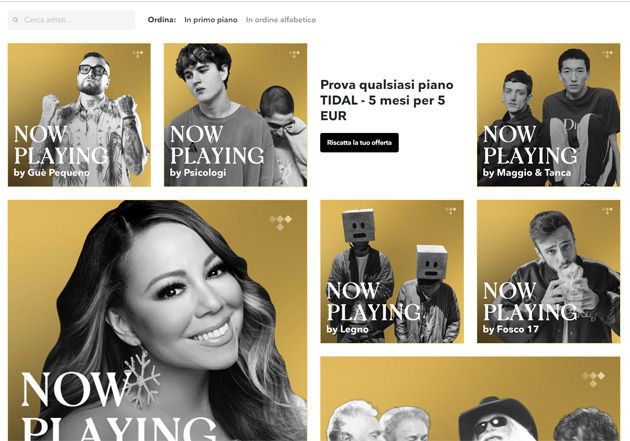Click TIDAL logo on Psicologi card
The image size is (630, 441).
click(294, 54)
